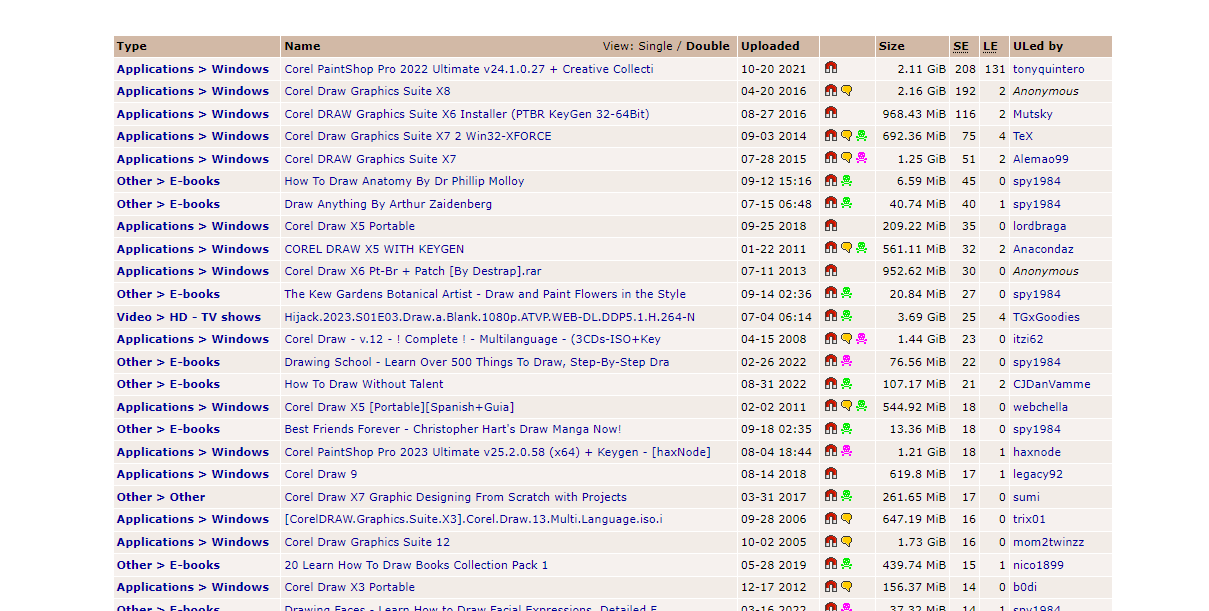Open Other > Other category for X7 Graphic Designing
This screenshot has width=1209, height=611.
(x=161, y=497)
